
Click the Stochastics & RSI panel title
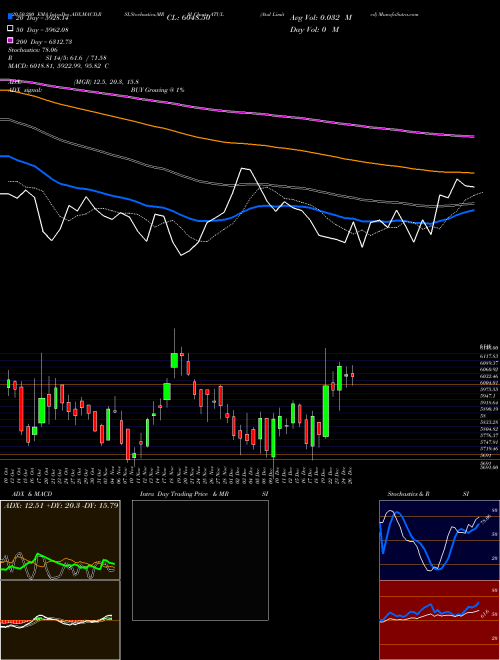point(428,494)
